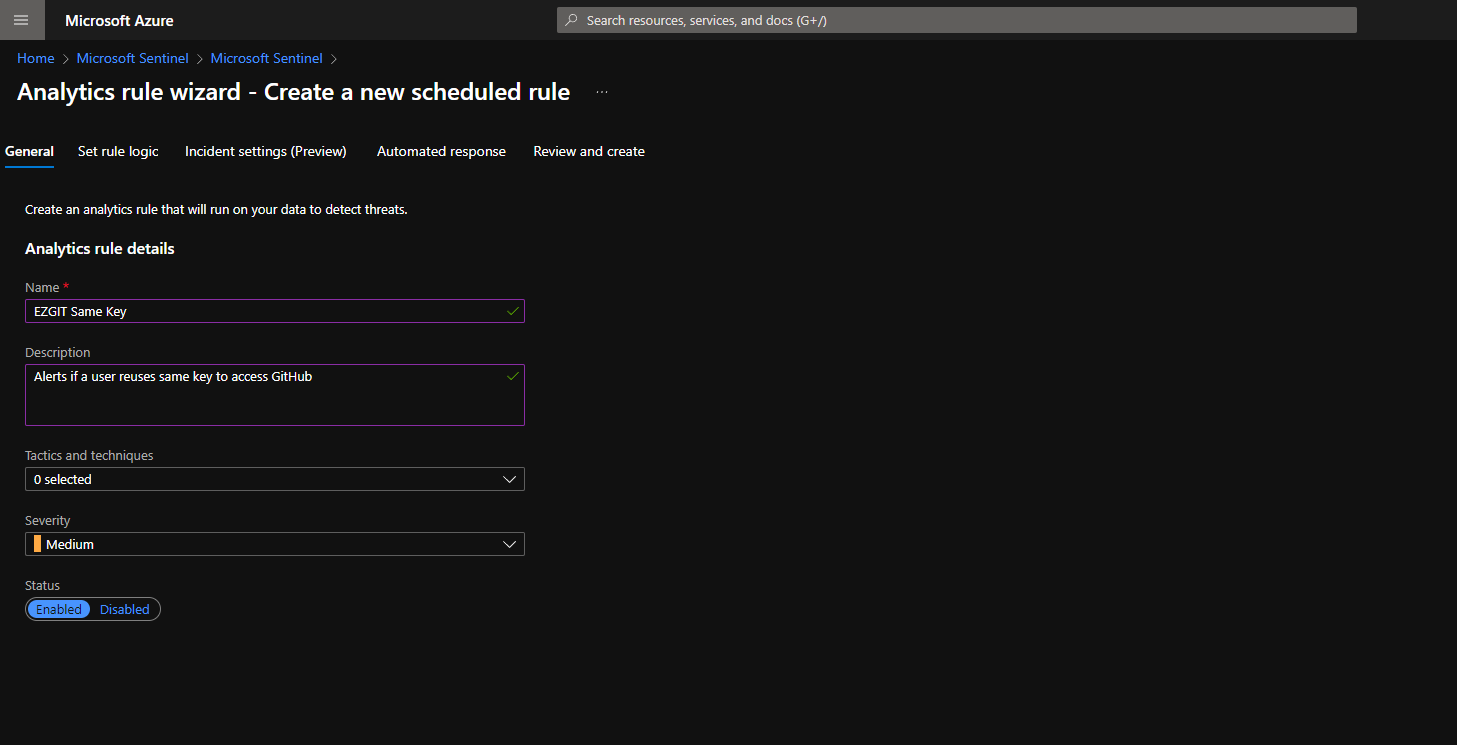Screen dimensions: 1457x745
Task: Go to the Automated response tab
Action: tap(441, 152)
